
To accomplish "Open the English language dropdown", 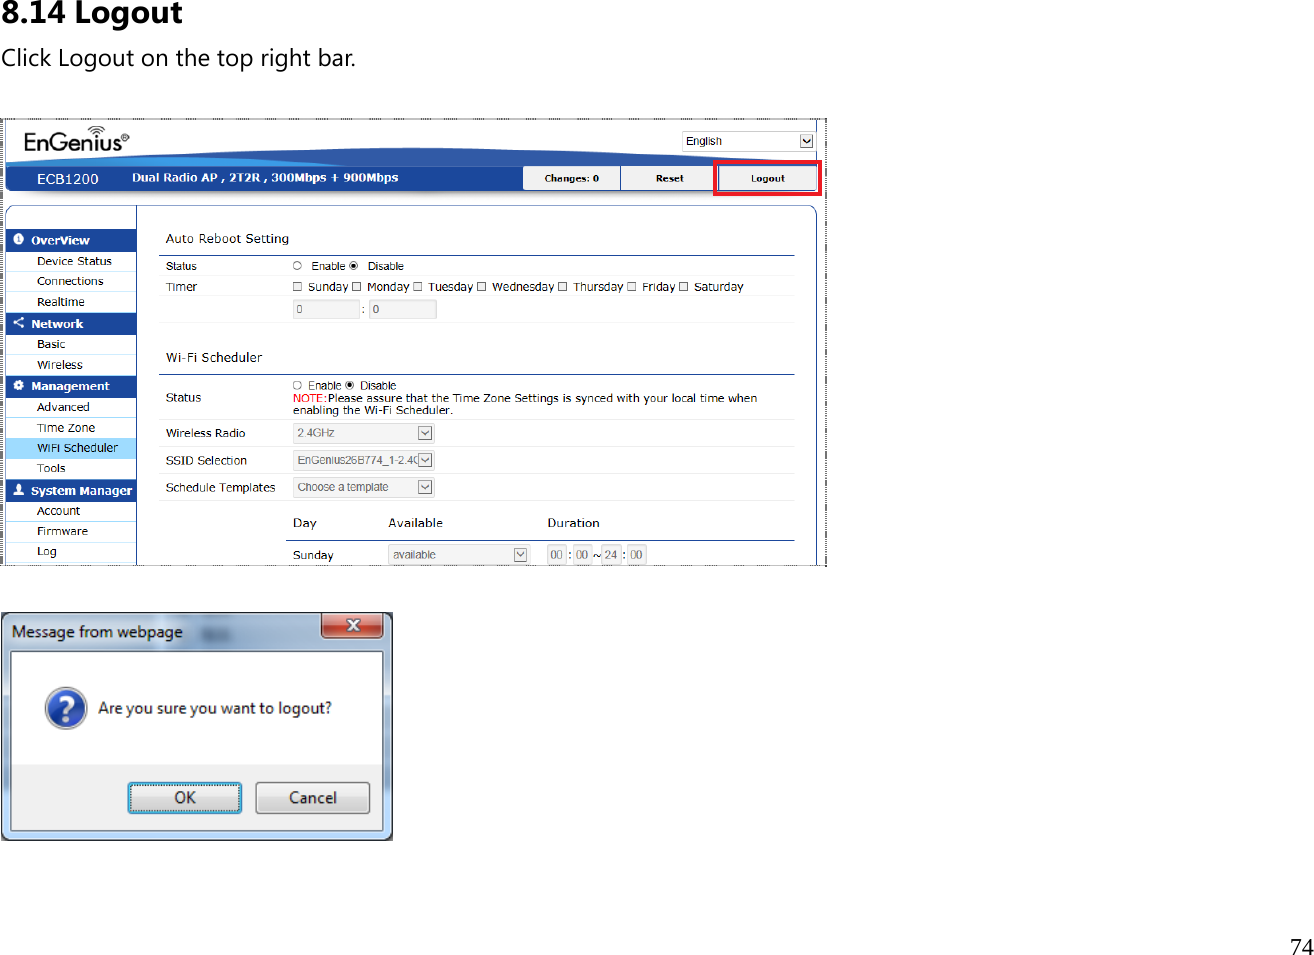I will point(749,141).
